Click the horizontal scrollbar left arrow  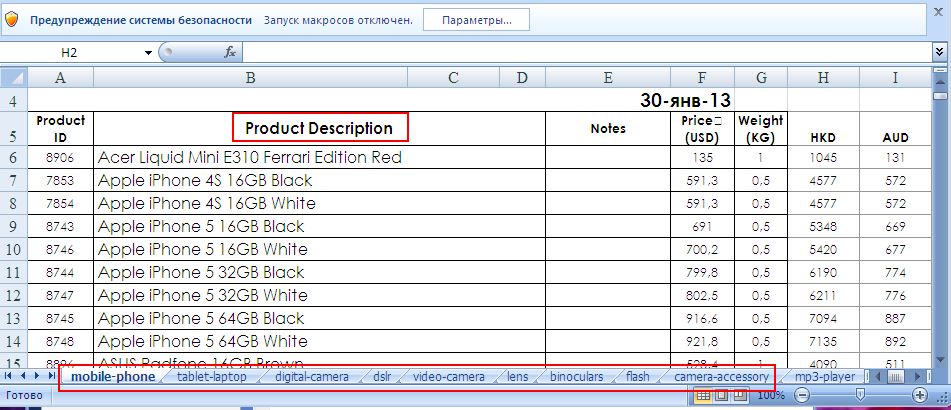click(878, 377)
